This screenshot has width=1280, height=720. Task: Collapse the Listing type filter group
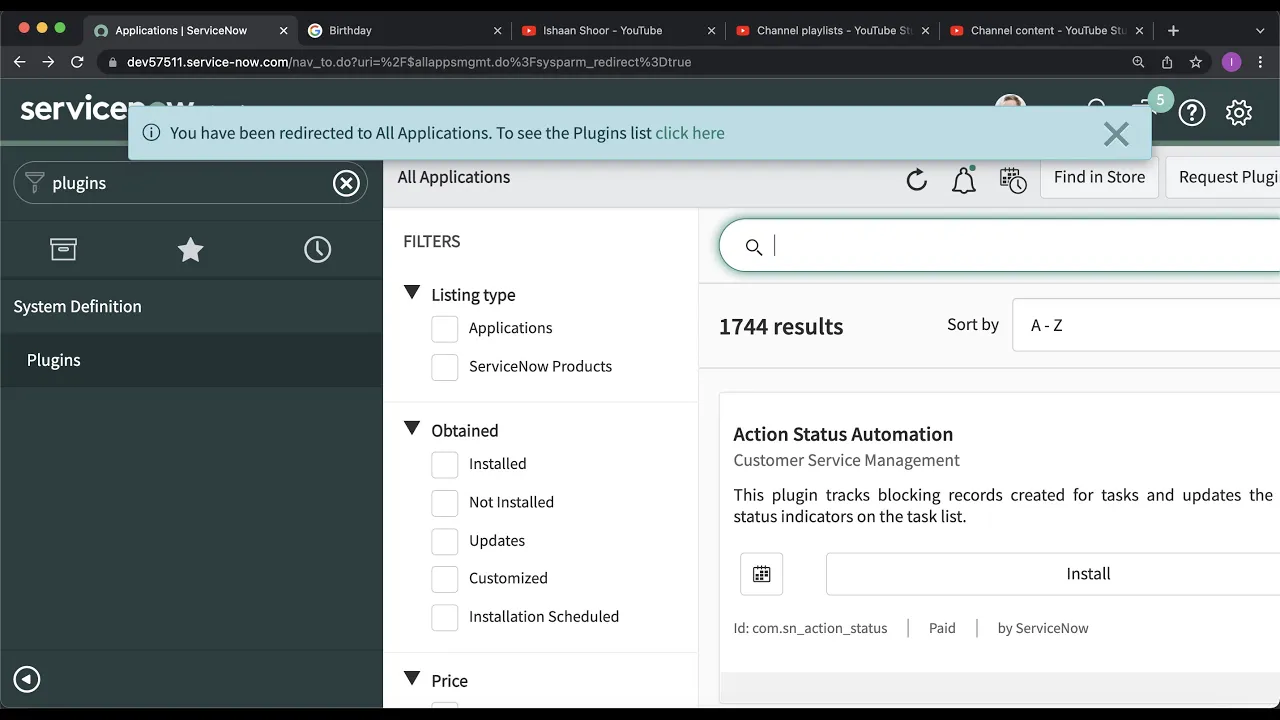click(x=411, y=293)
